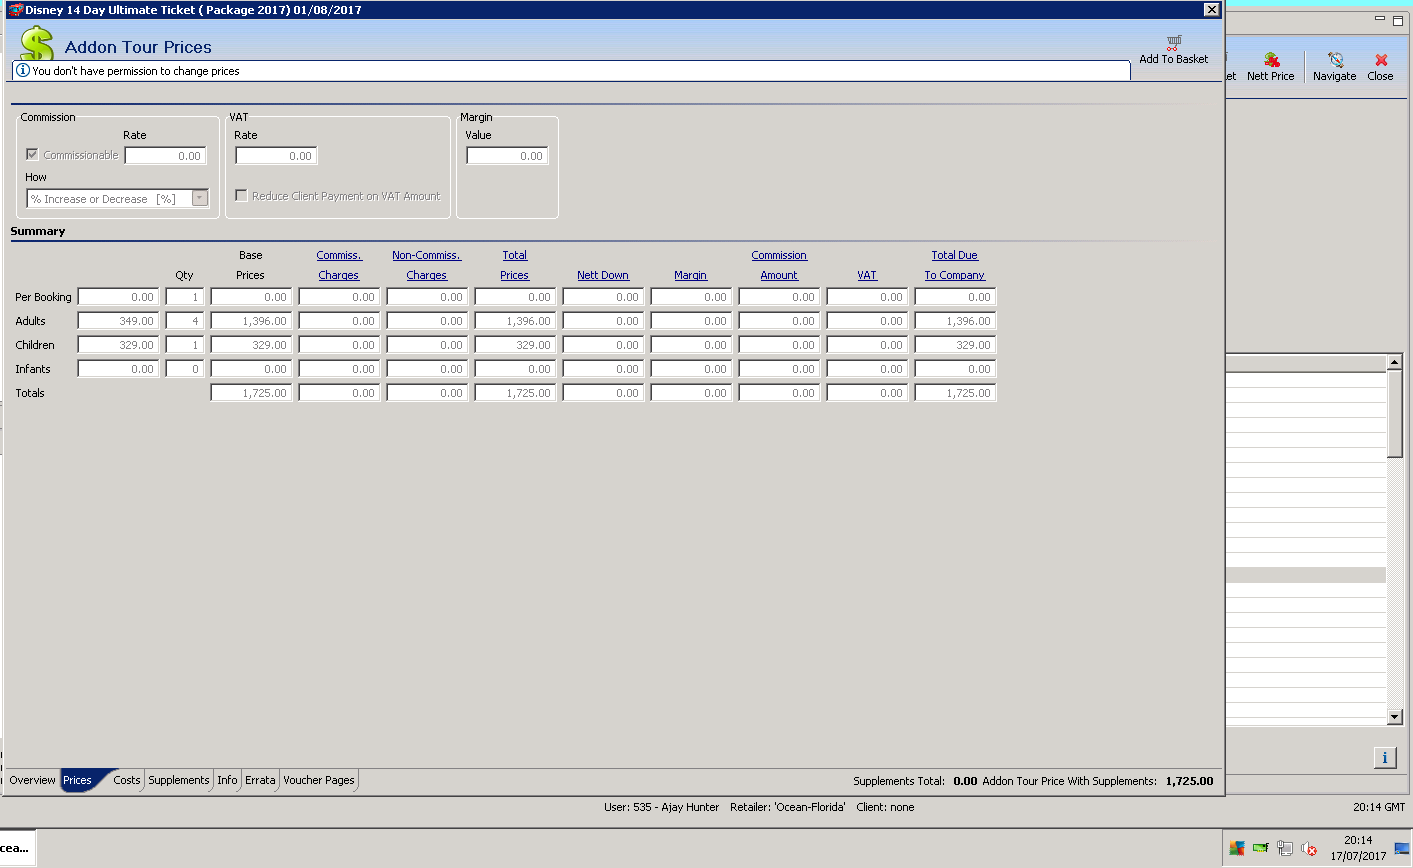Minimize the background window
This screenshot has width=1413, height=868.
tap(1380, 19)
